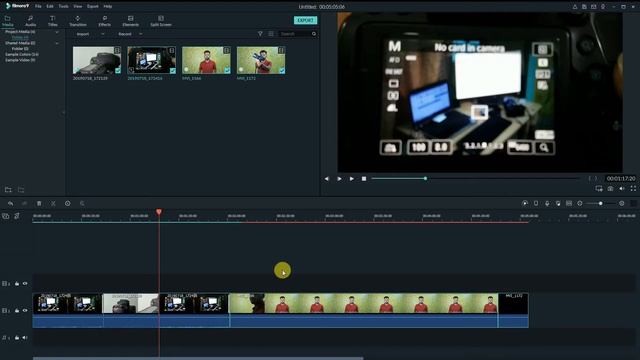Click the preview playback progress slider
640x360 pixels.
[x=476, y=178]
